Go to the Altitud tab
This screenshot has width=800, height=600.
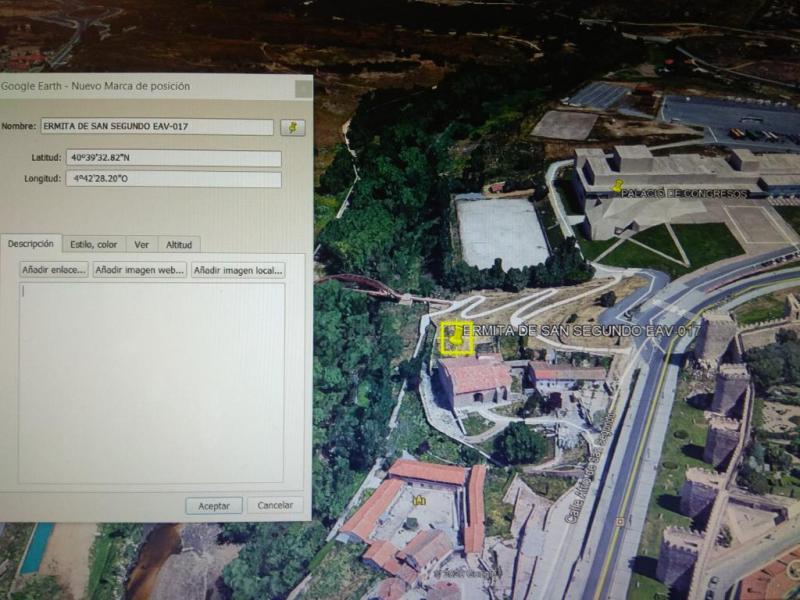[x=179, y=244]
